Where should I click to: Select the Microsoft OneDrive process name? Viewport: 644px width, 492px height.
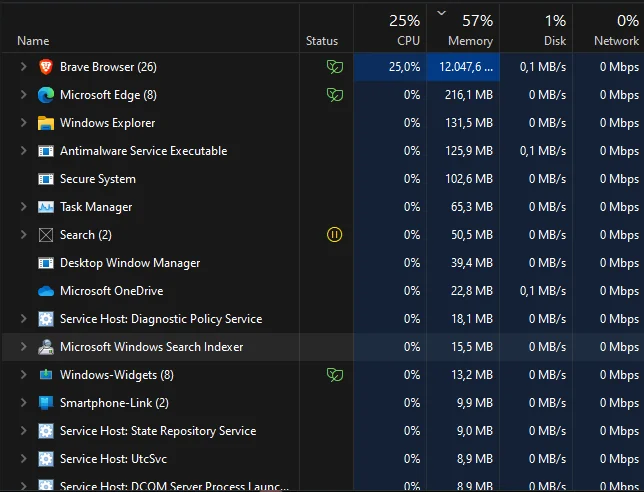[x=112, y=291]
